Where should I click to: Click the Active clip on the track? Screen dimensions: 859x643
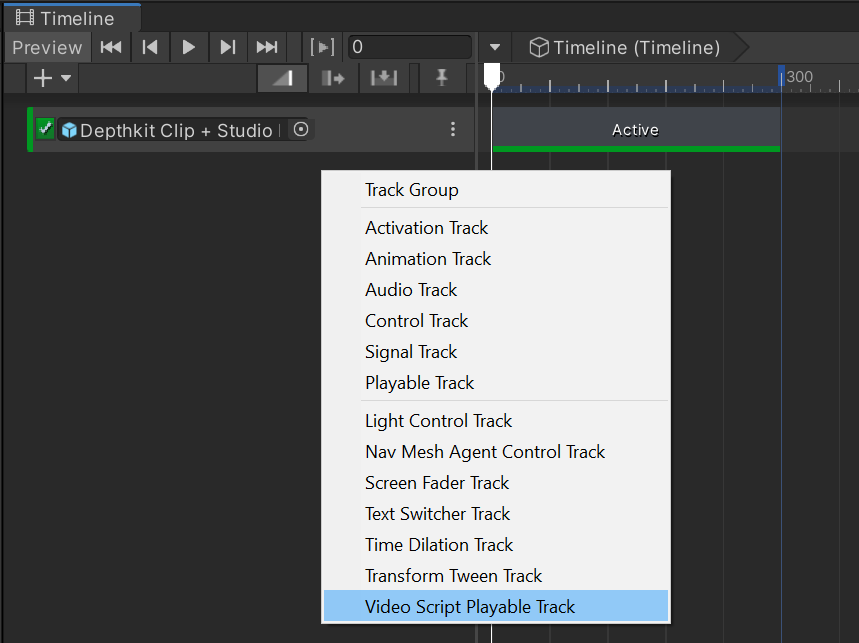point(635,130)
